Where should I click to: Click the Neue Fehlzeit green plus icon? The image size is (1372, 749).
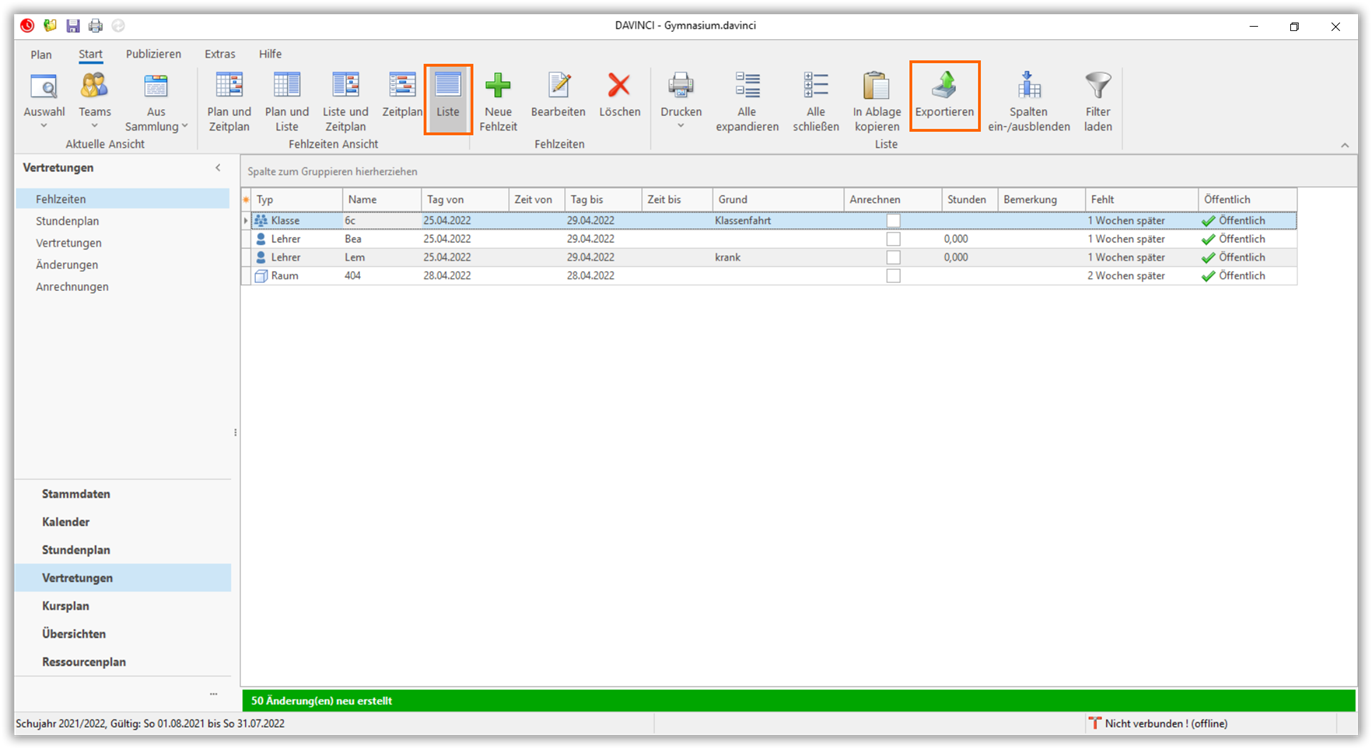click(498, 87)
